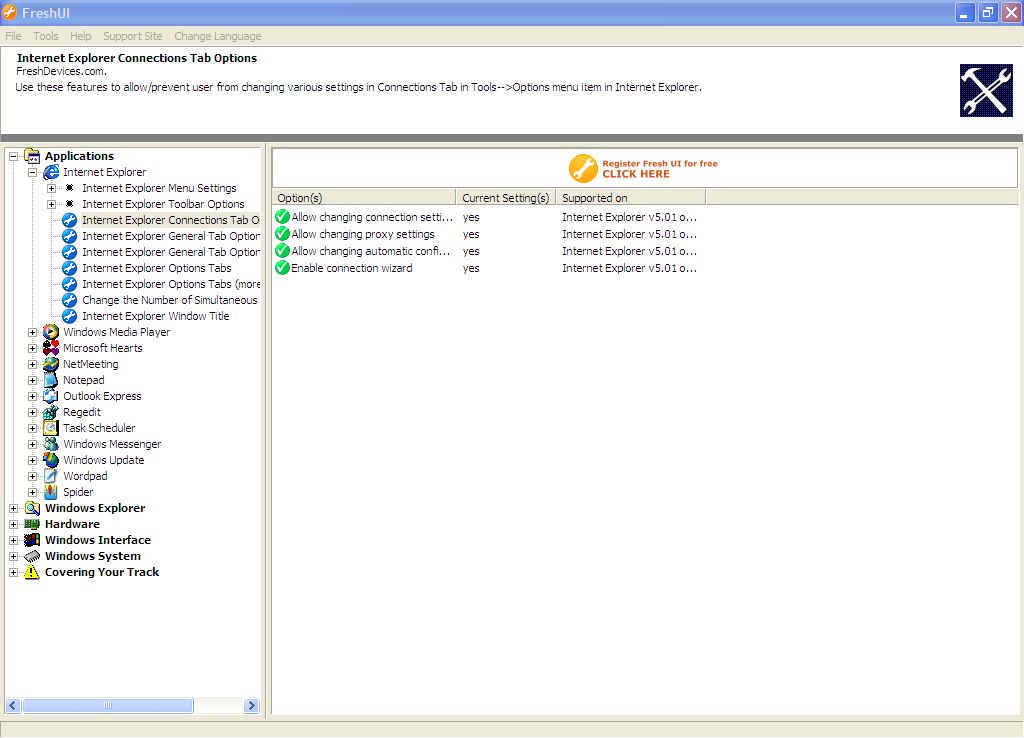Image resolution: width=1024 pixels, height=738 pixels.
Task: Expand Internet Explorer Menu Settings node
Action: (x=51, y=188)
